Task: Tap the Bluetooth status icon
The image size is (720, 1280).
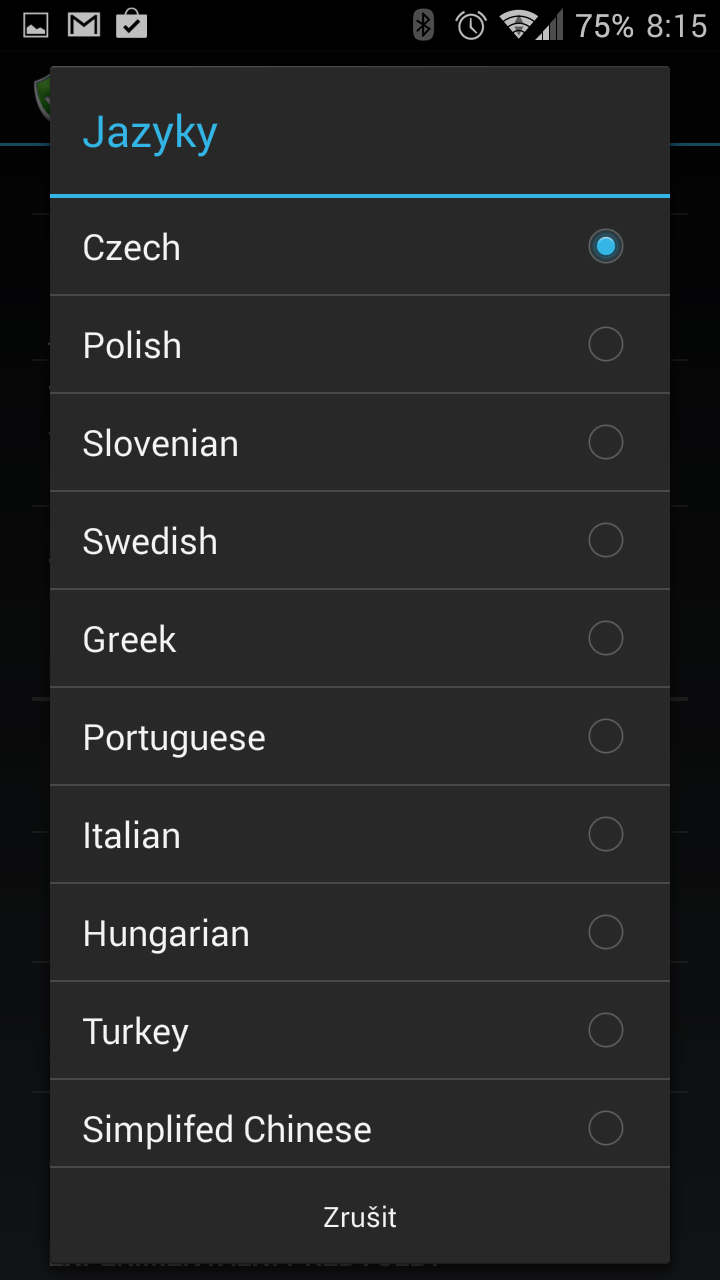Action: 423,25
